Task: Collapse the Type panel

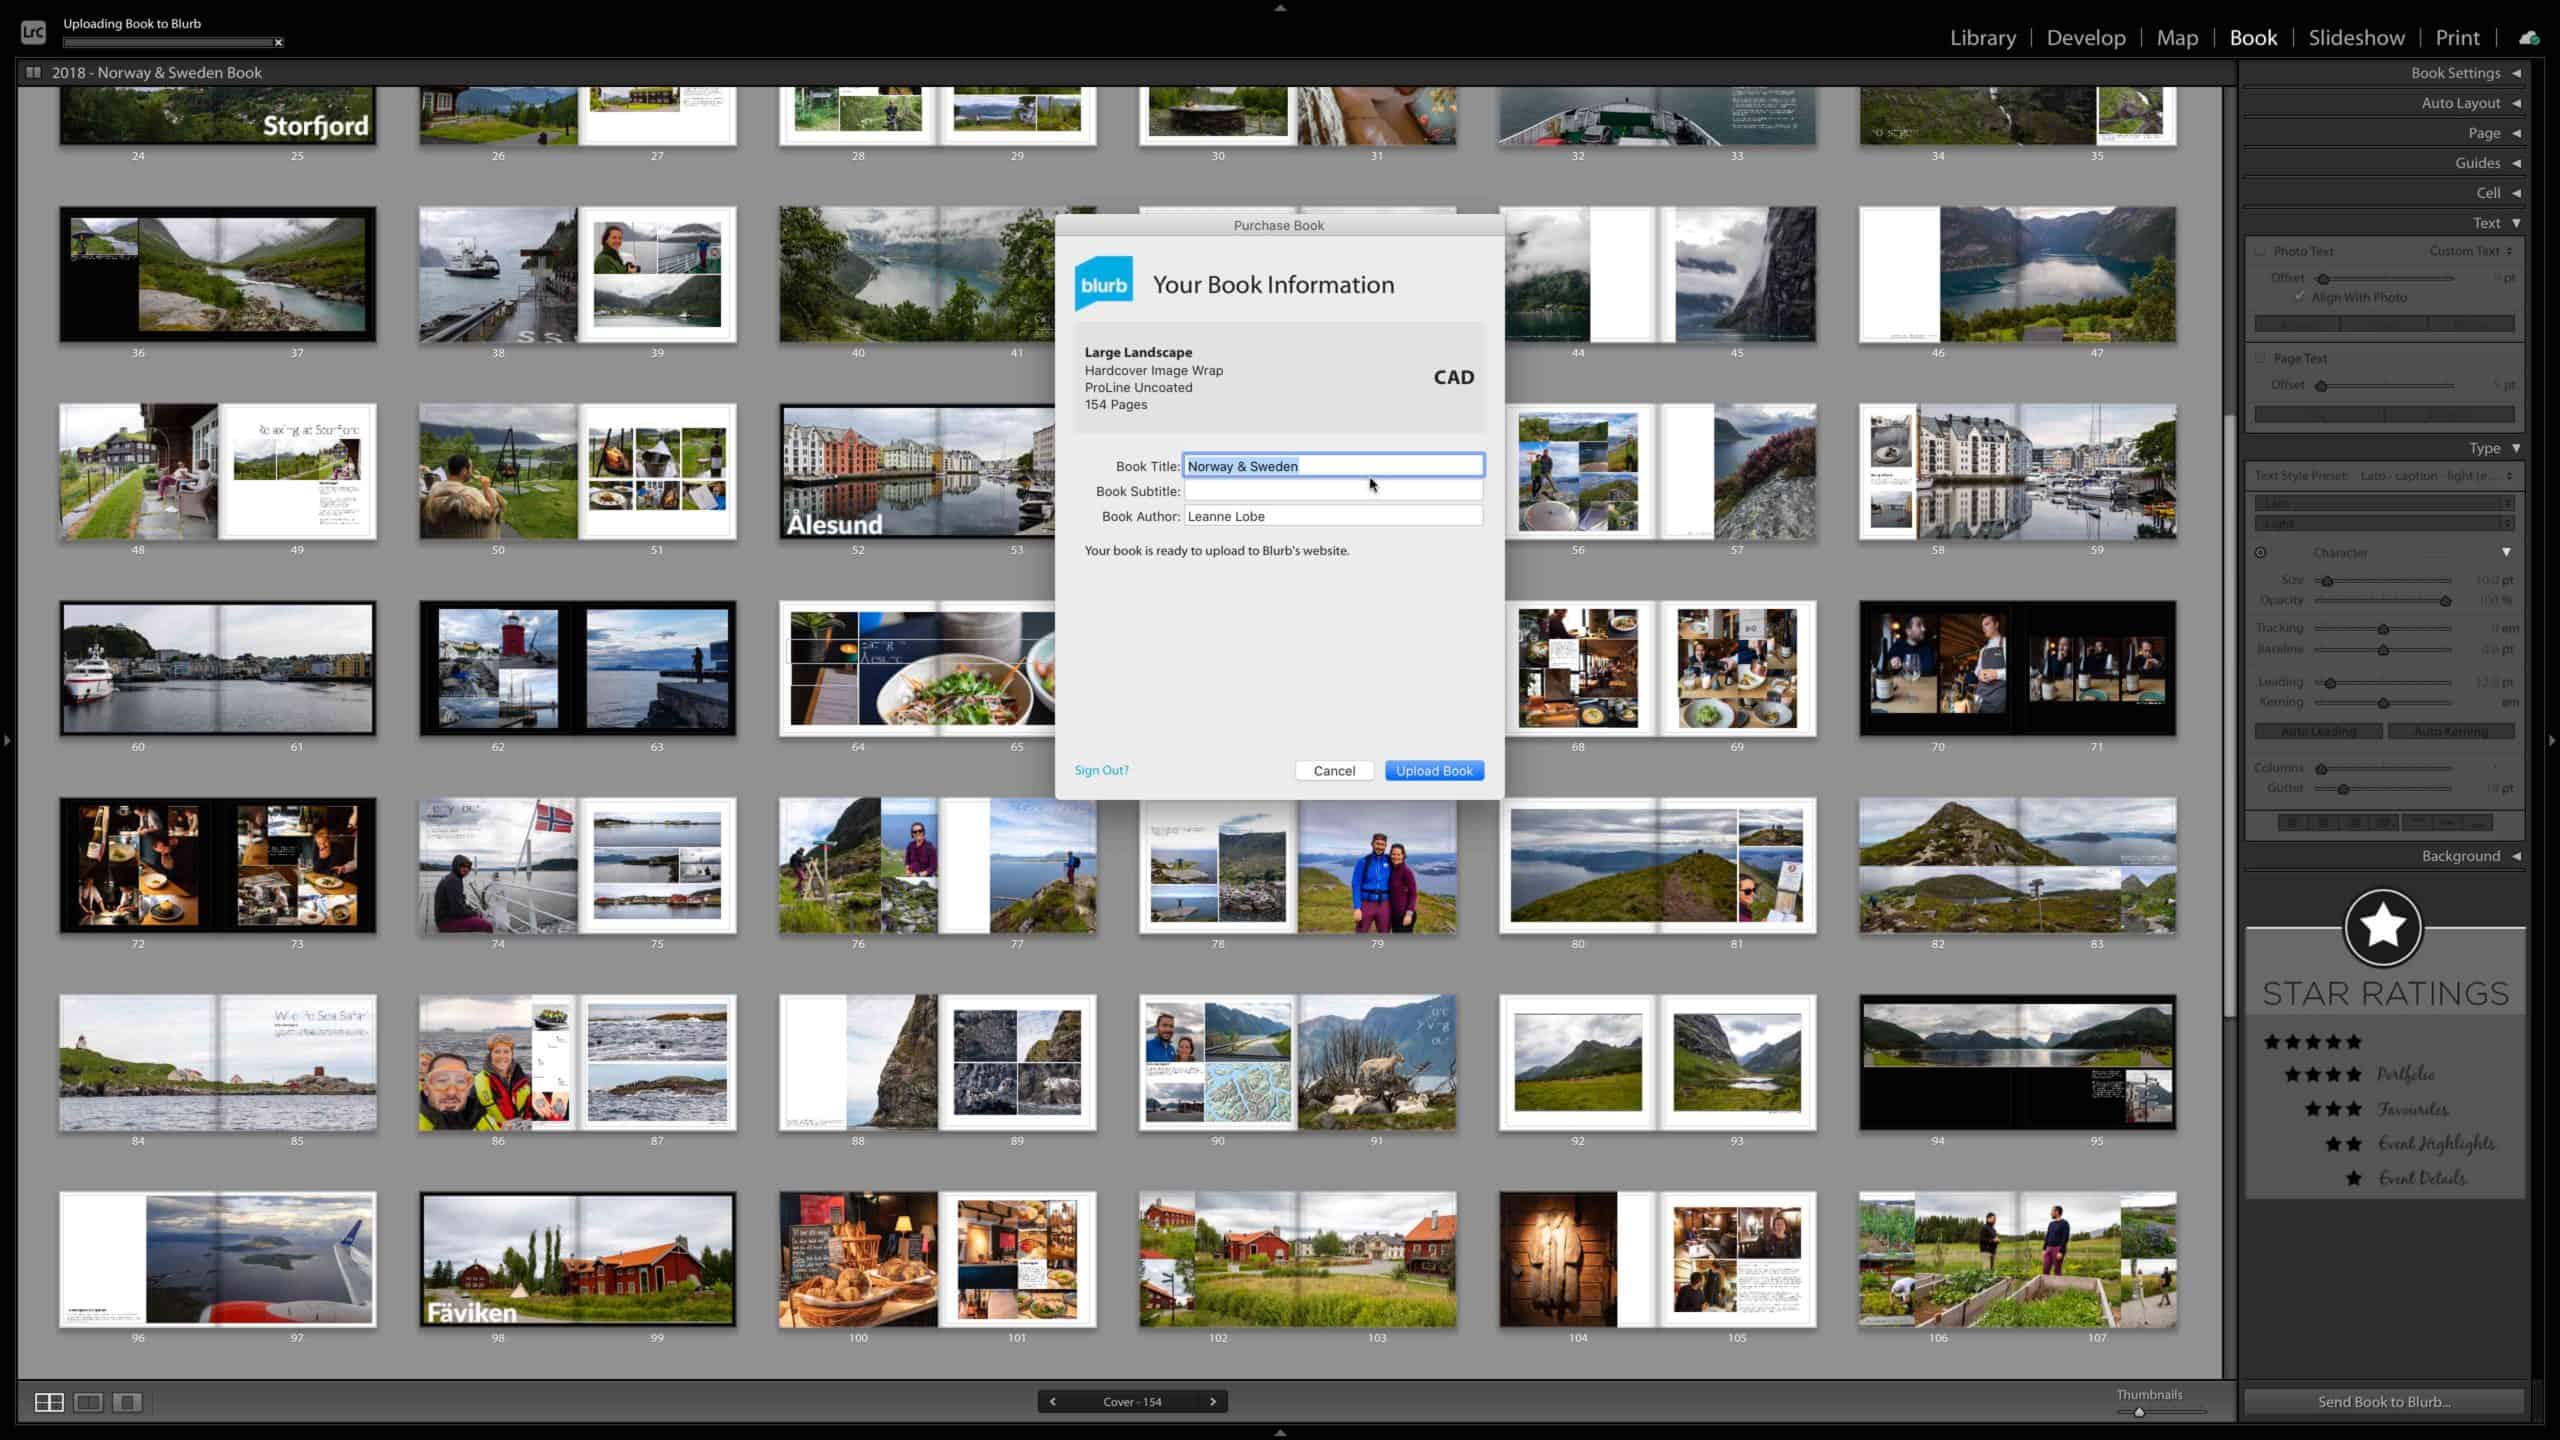Action: [x=2517, y=449]
